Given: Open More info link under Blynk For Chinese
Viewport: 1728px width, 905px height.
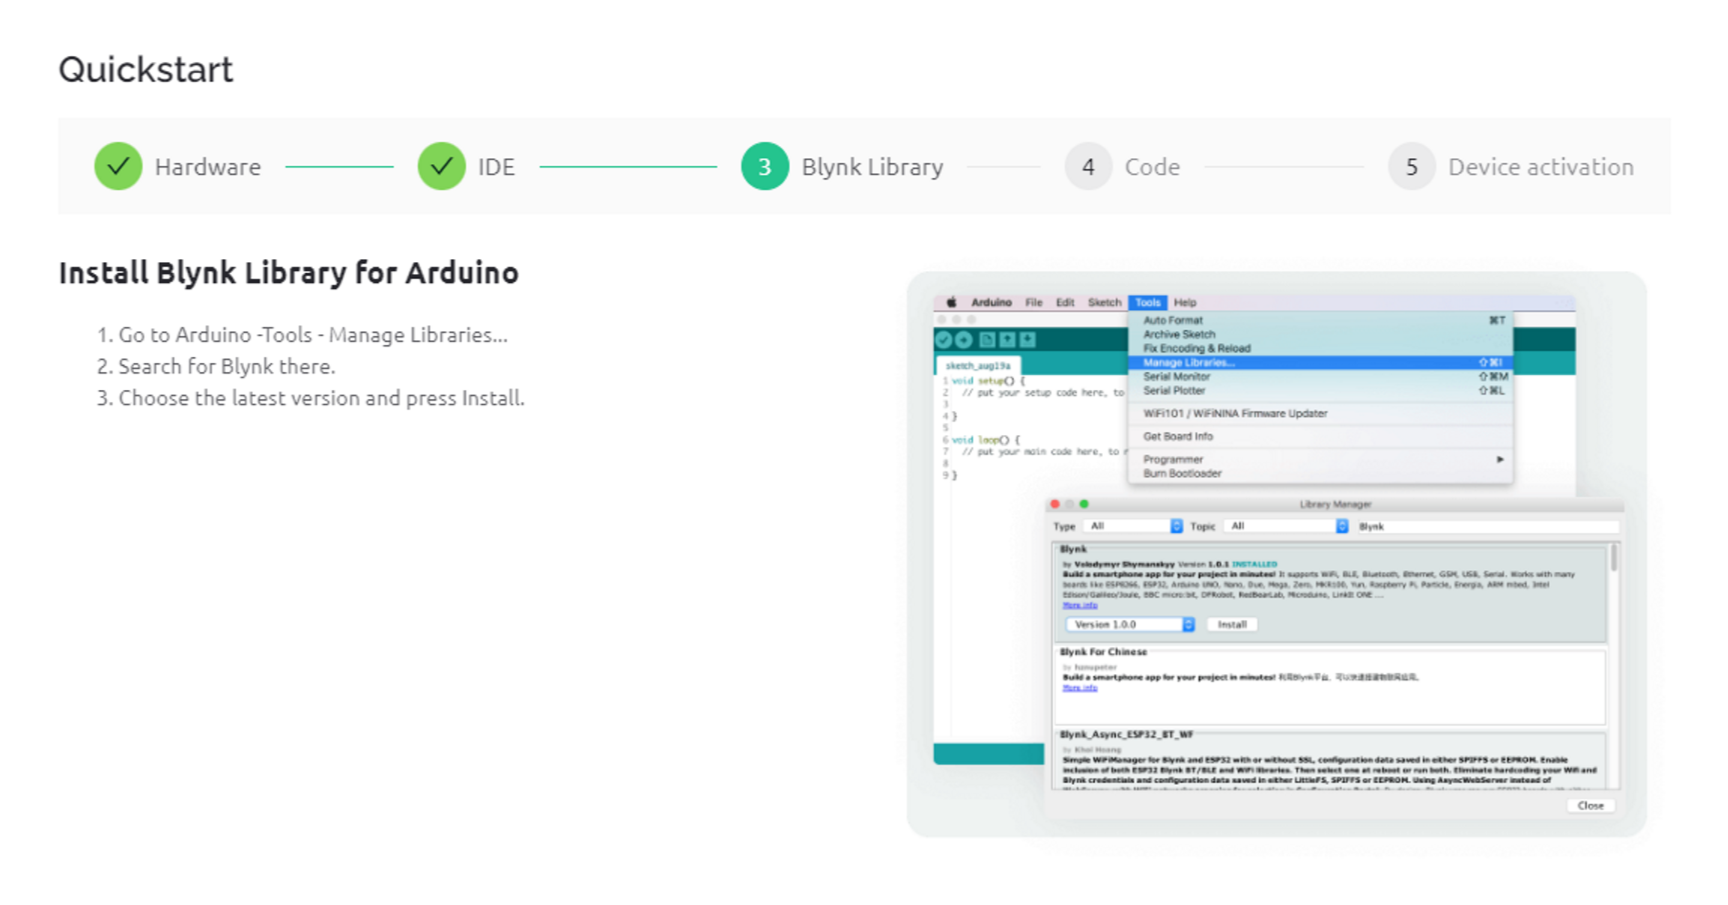Looking at the screenshot, I should click(1080, 688).
